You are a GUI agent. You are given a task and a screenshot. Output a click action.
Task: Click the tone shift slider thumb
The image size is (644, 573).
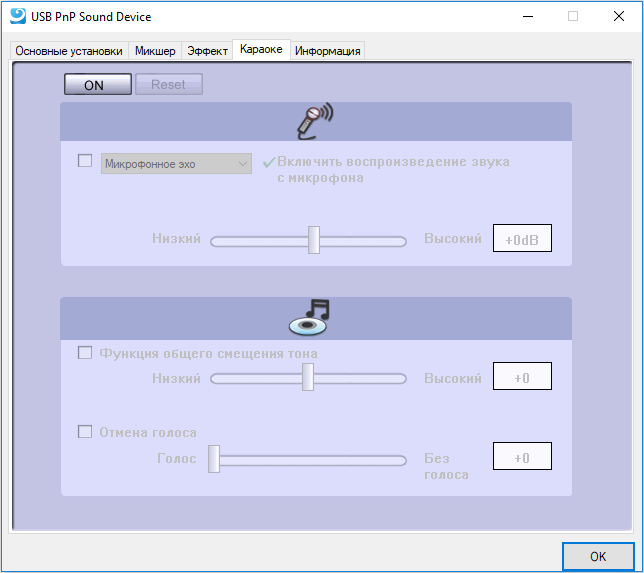point(308,377)
